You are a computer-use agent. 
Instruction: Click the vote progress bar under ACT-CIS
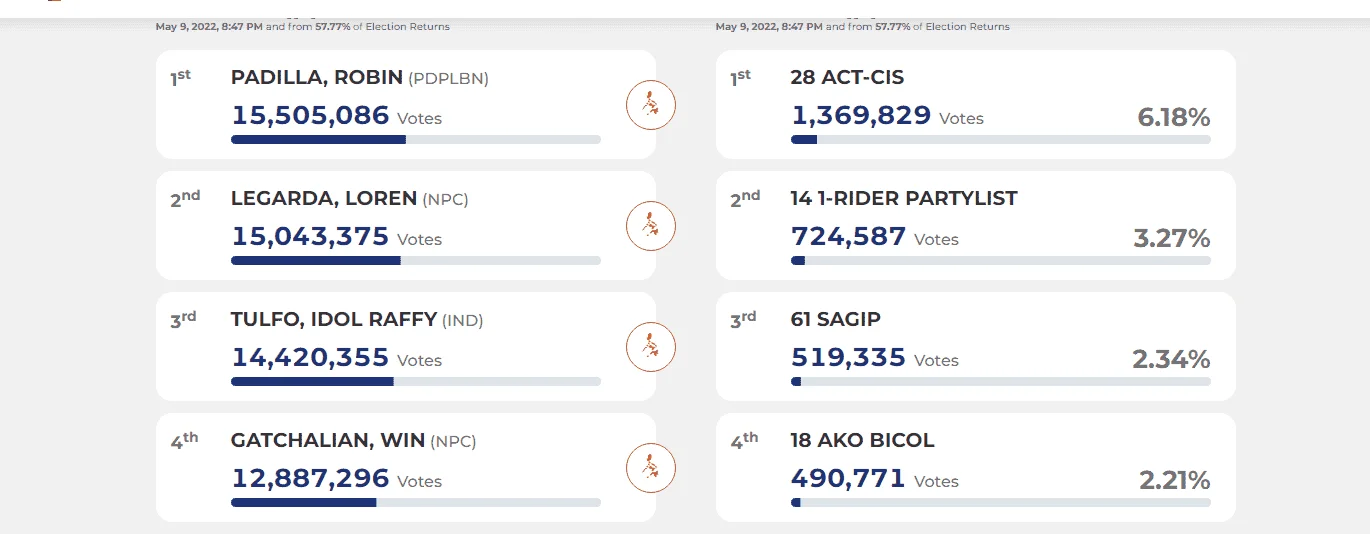click(x=1001, y=139)
